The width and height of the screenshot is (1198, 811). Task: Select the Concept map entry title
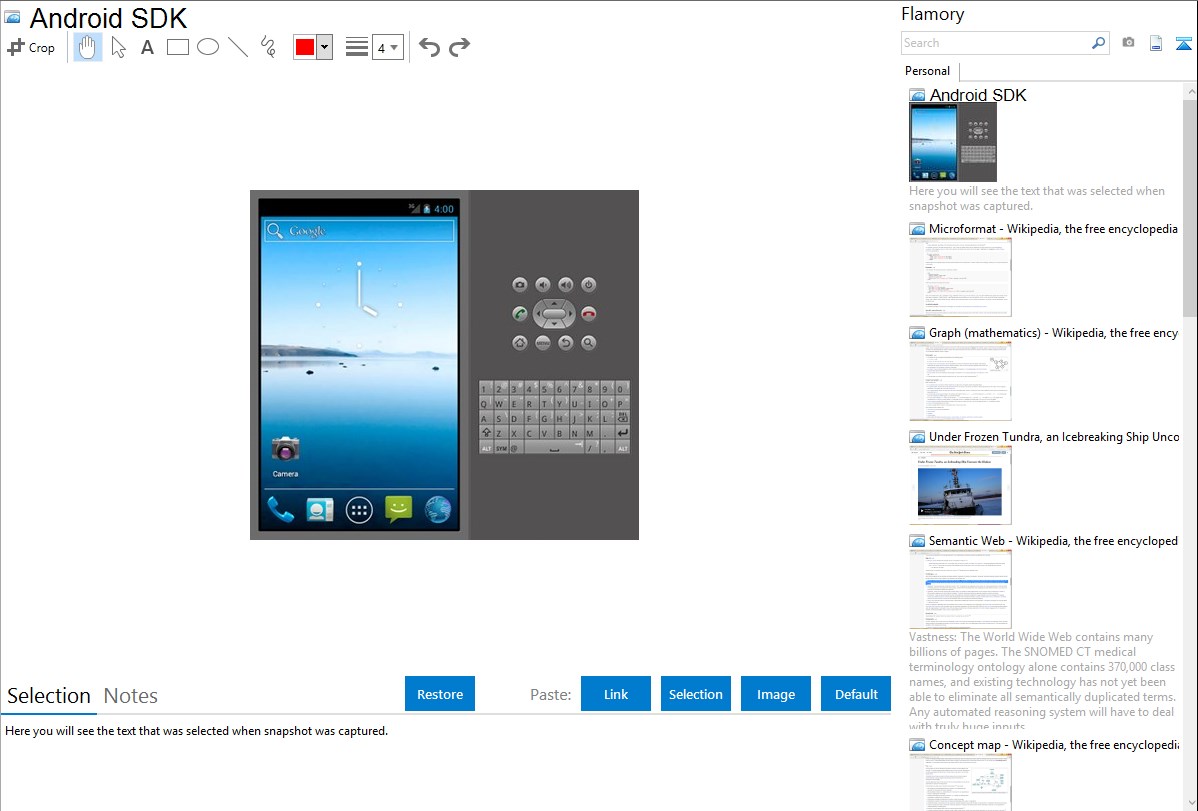(x=1054, y=744)
